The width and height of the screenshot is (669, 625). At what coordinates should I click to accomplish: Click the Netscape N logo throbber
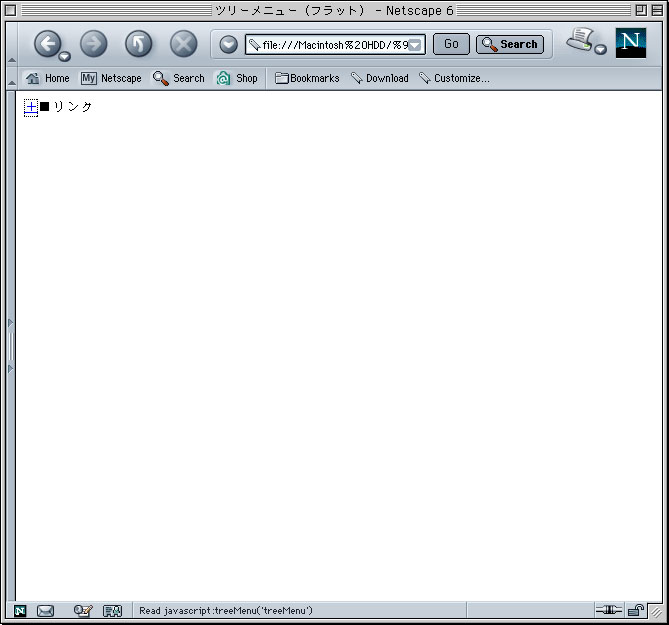point(631,43)
